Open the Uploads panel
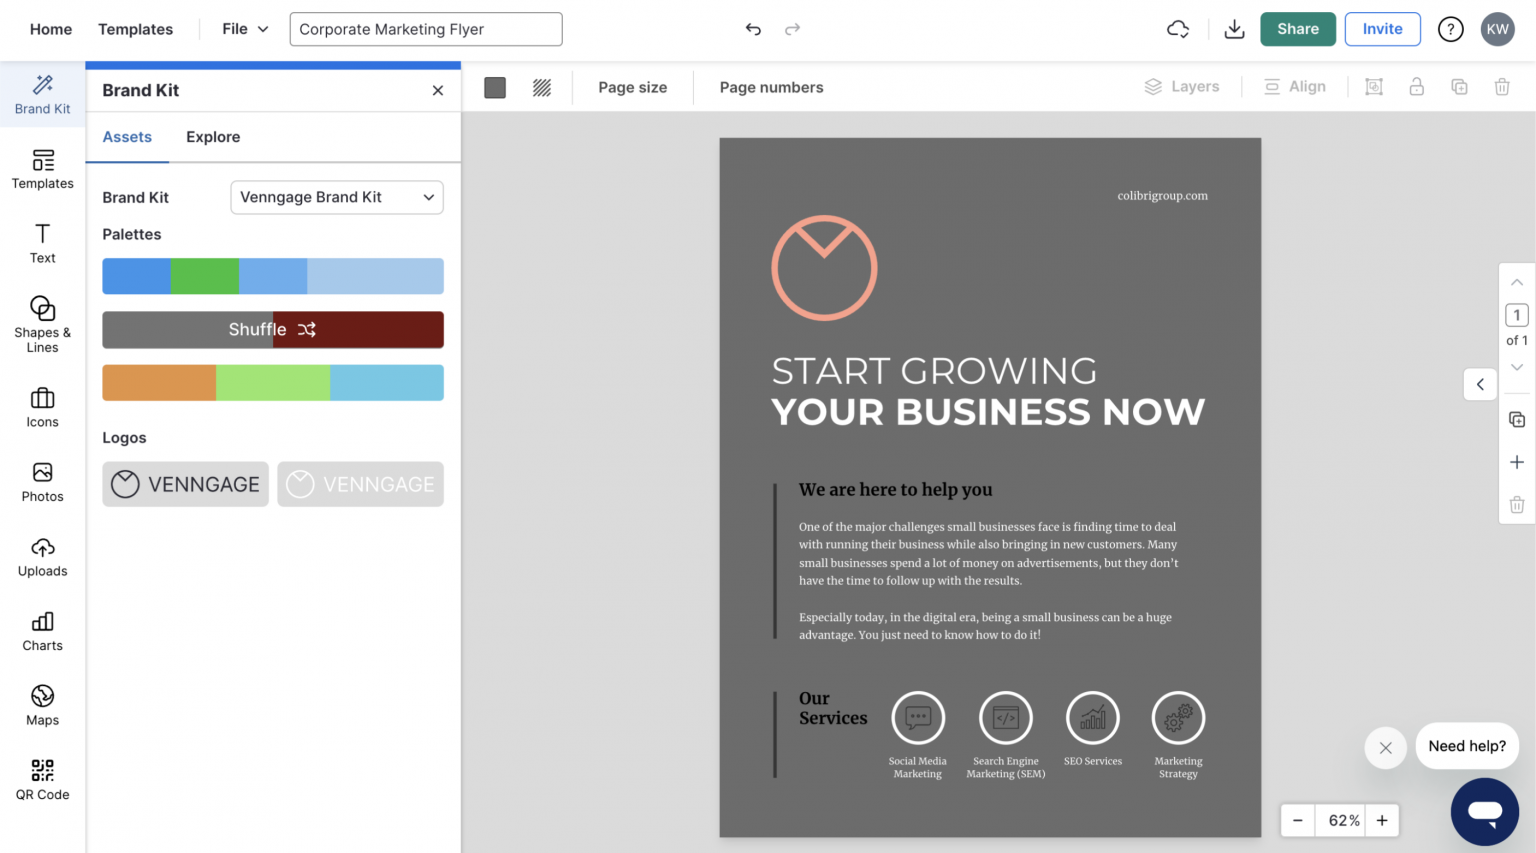This screenshot has width=1536, height=853. pos(42,557)
